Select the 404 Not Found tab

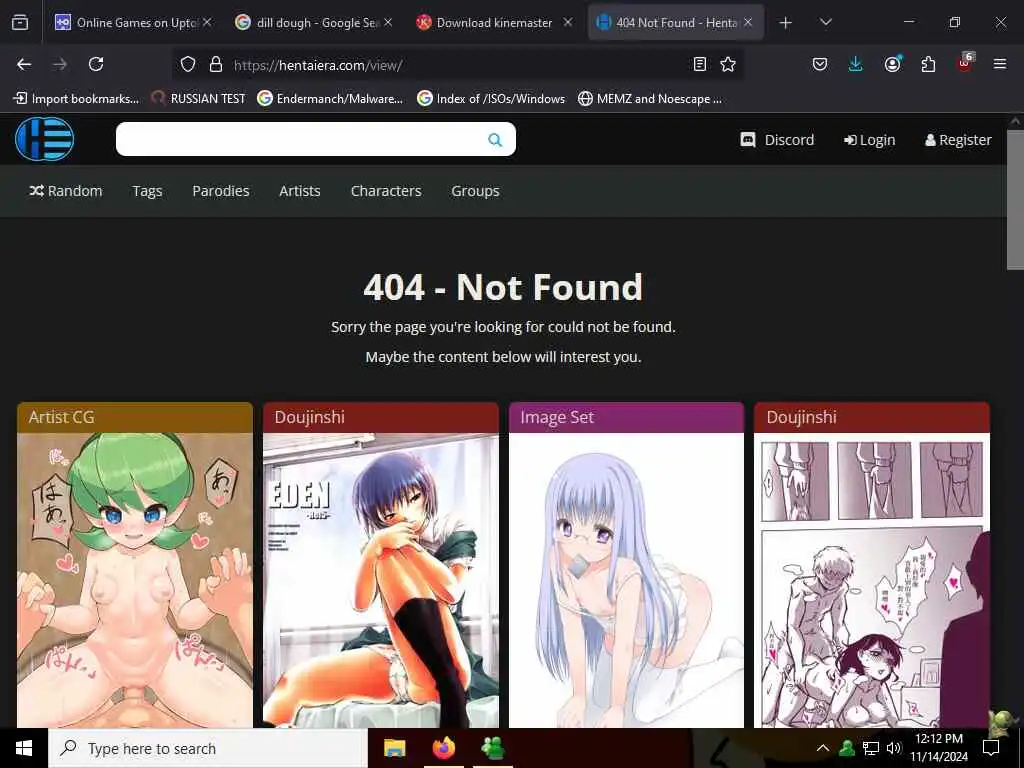[x=675, y=23]
